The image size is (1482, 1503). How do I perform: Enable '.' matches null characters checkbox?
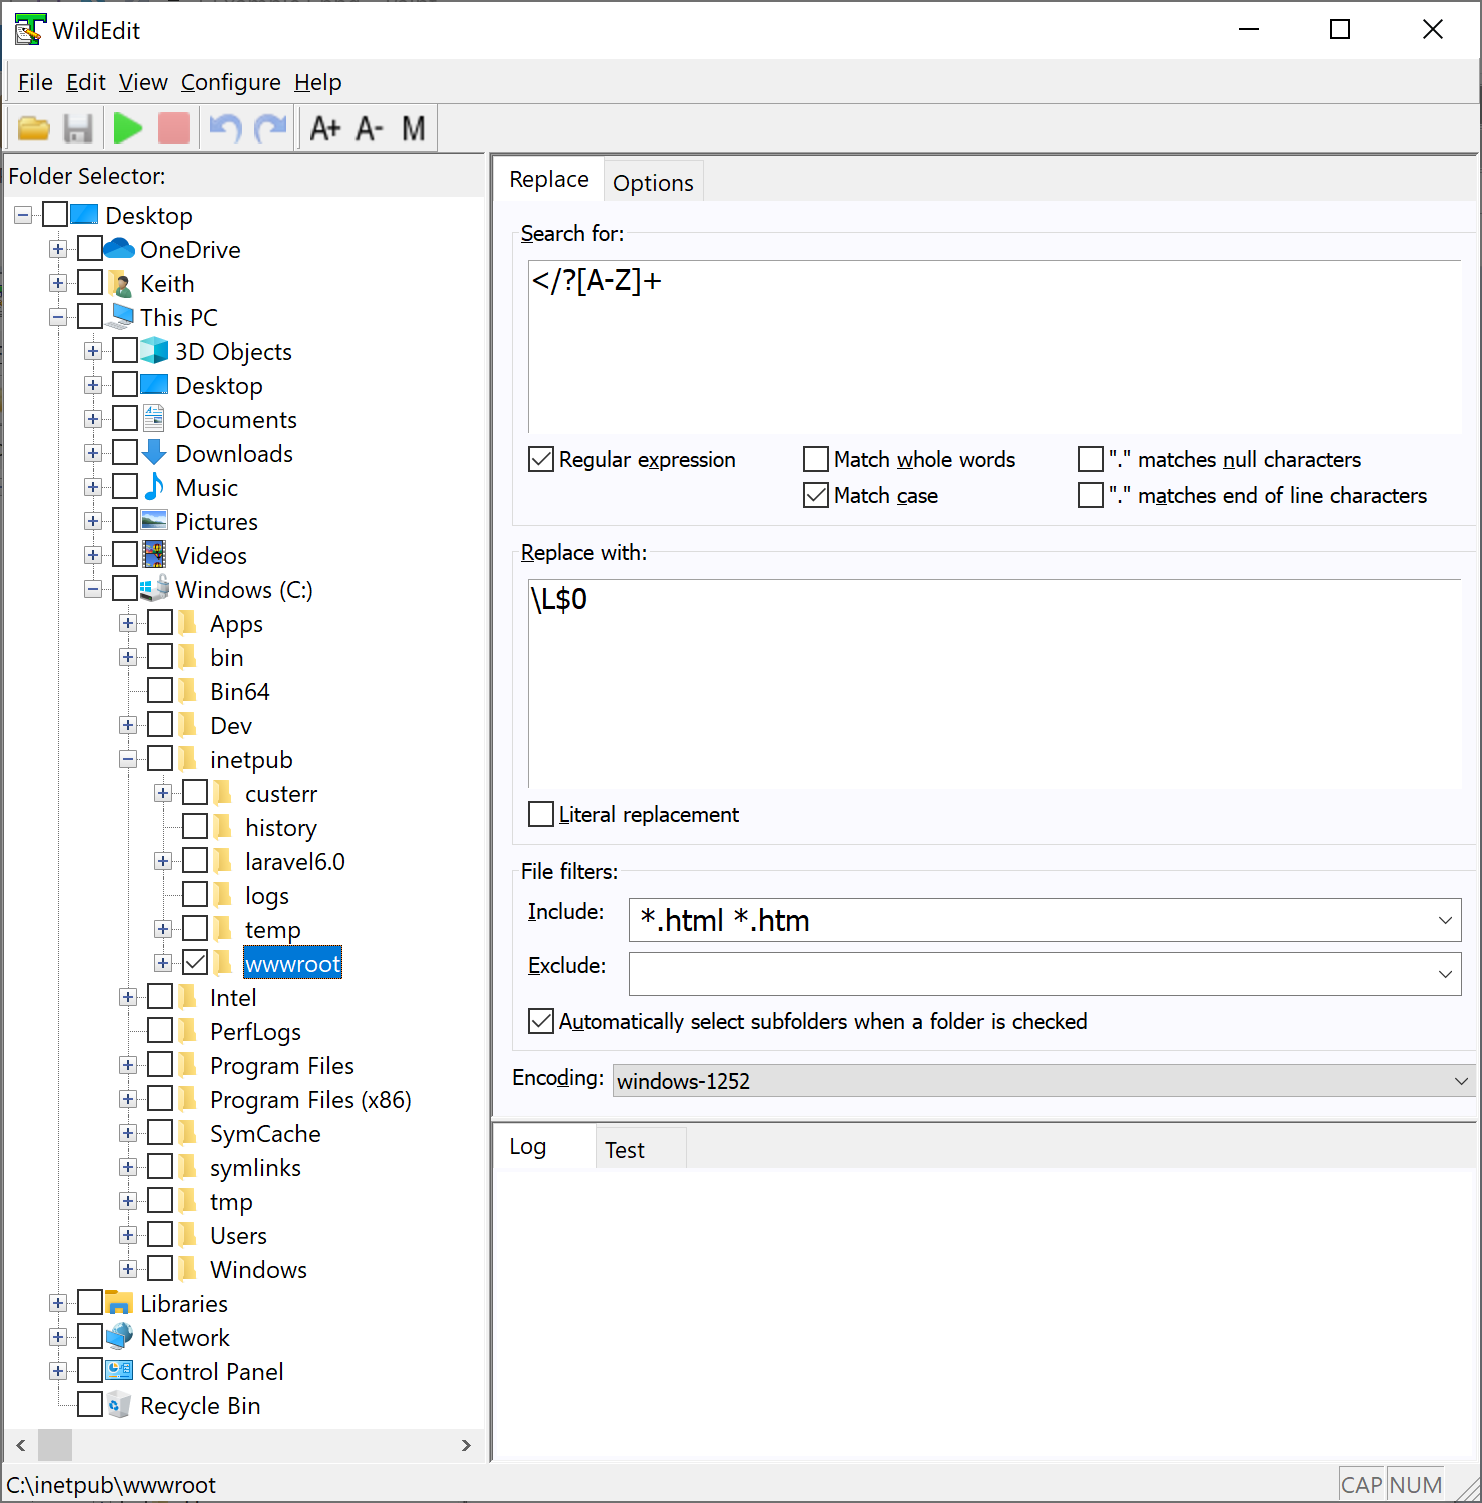point(1091,459)
